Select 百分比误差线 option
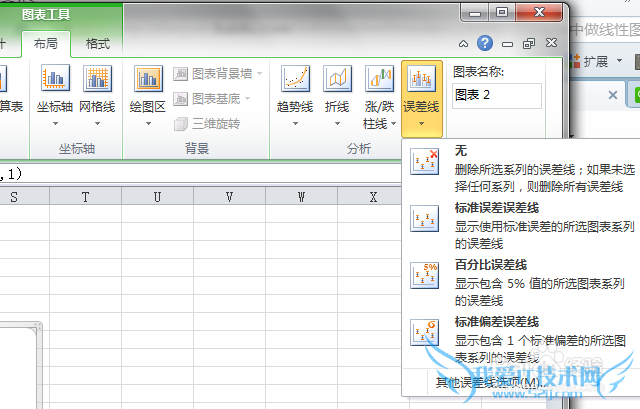This screenshot has width=640, height=409. [x=523, y=282]
